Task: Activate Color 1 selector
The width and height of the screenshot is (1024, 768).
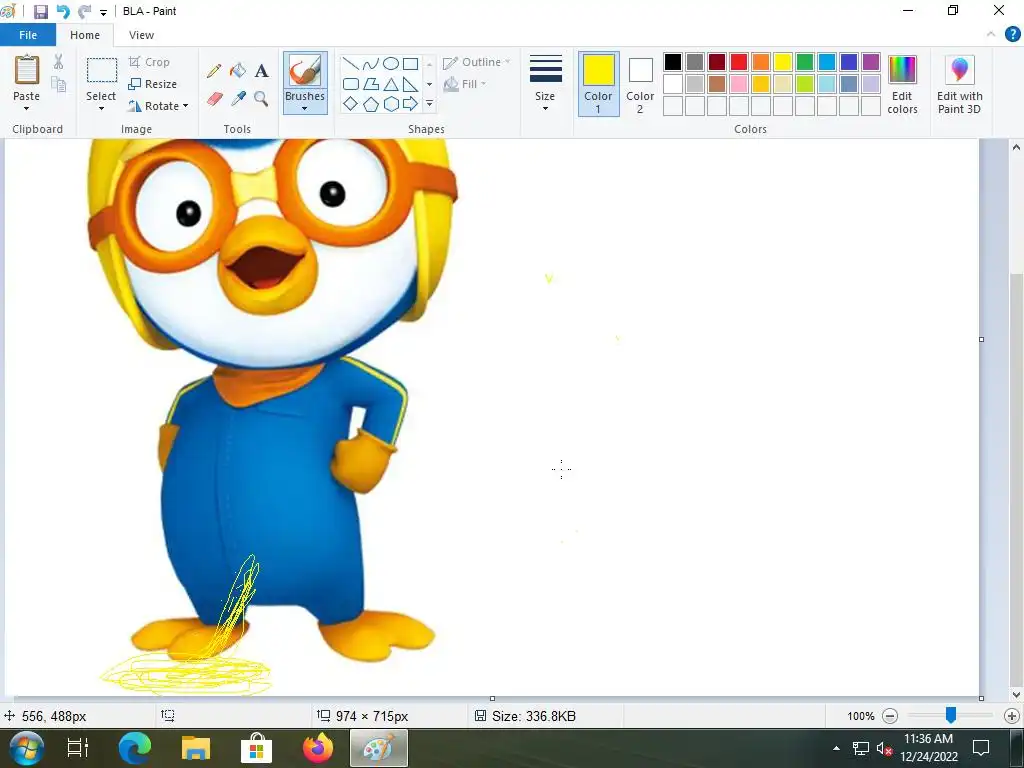Action: pos(598,84)
